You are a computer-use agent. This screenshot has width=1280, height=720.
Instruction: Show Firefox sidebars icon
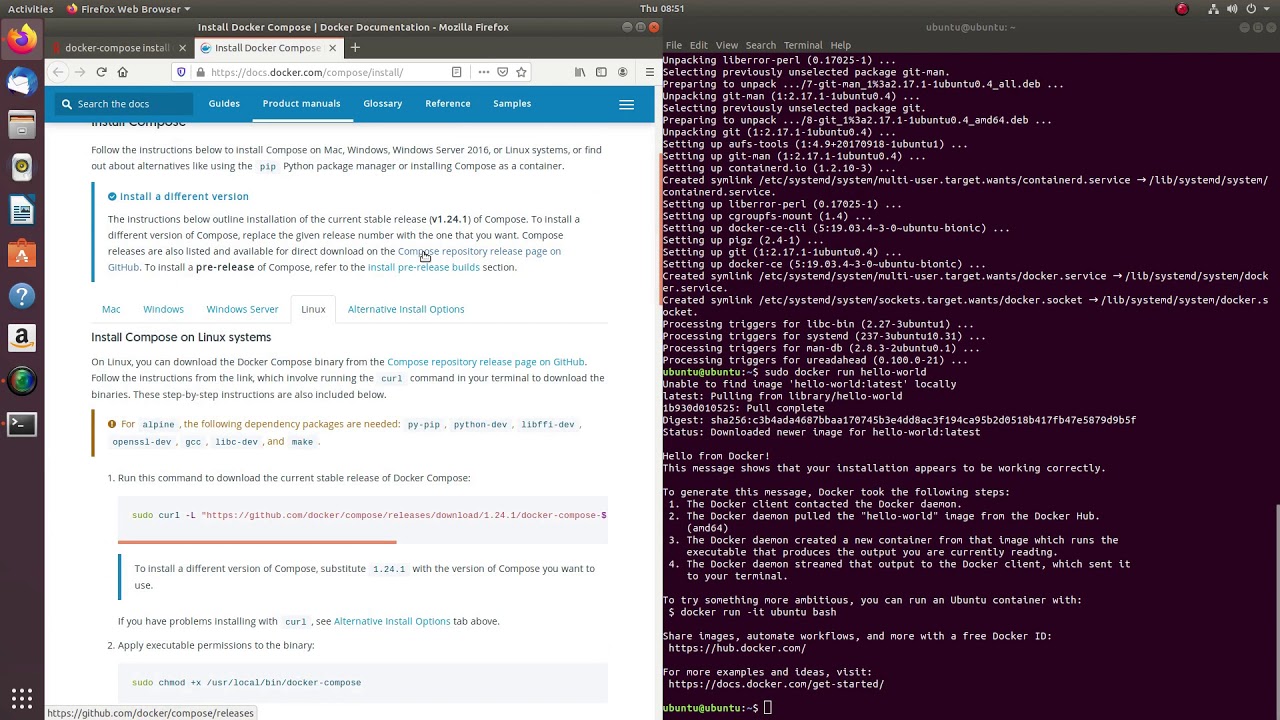[x=601, y=72]
